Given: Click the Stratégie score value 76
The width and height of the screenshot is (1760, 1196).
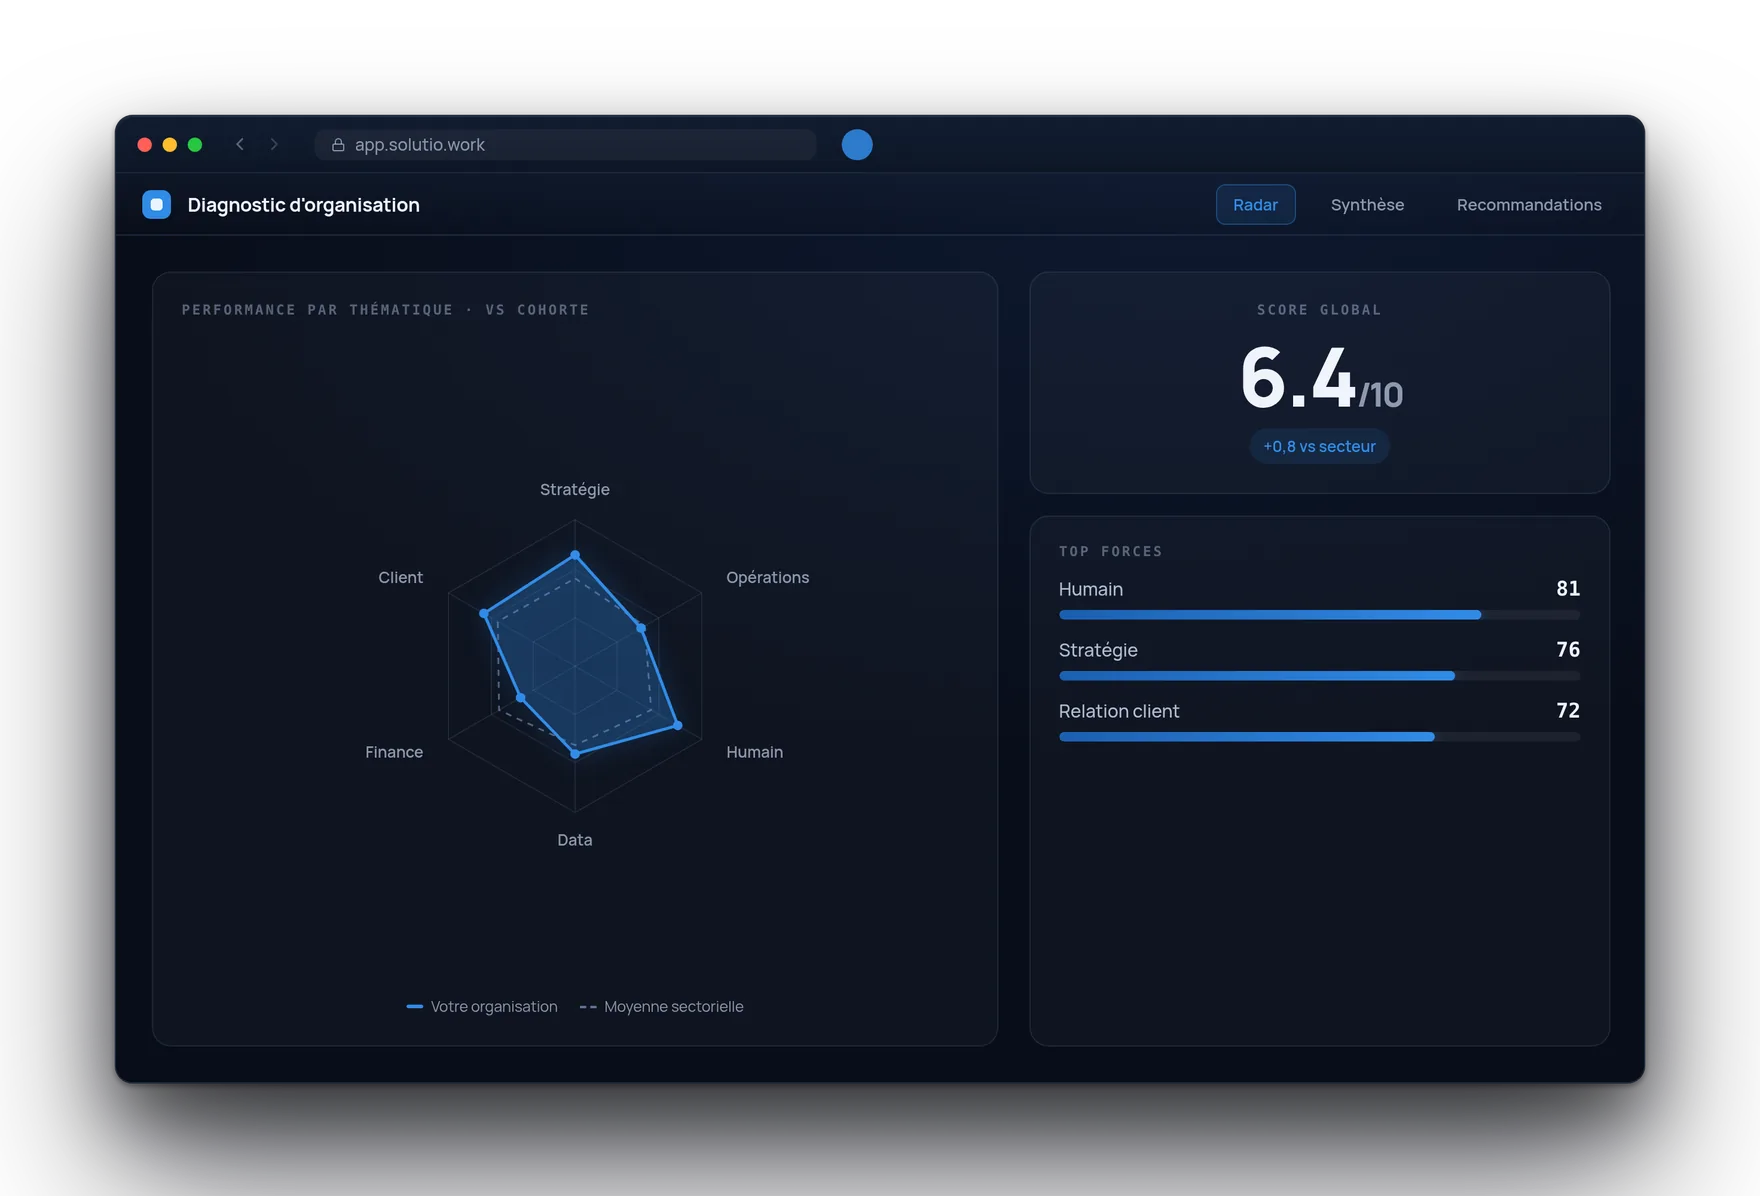Looking at the screenshot, I should coord(1568,649).
